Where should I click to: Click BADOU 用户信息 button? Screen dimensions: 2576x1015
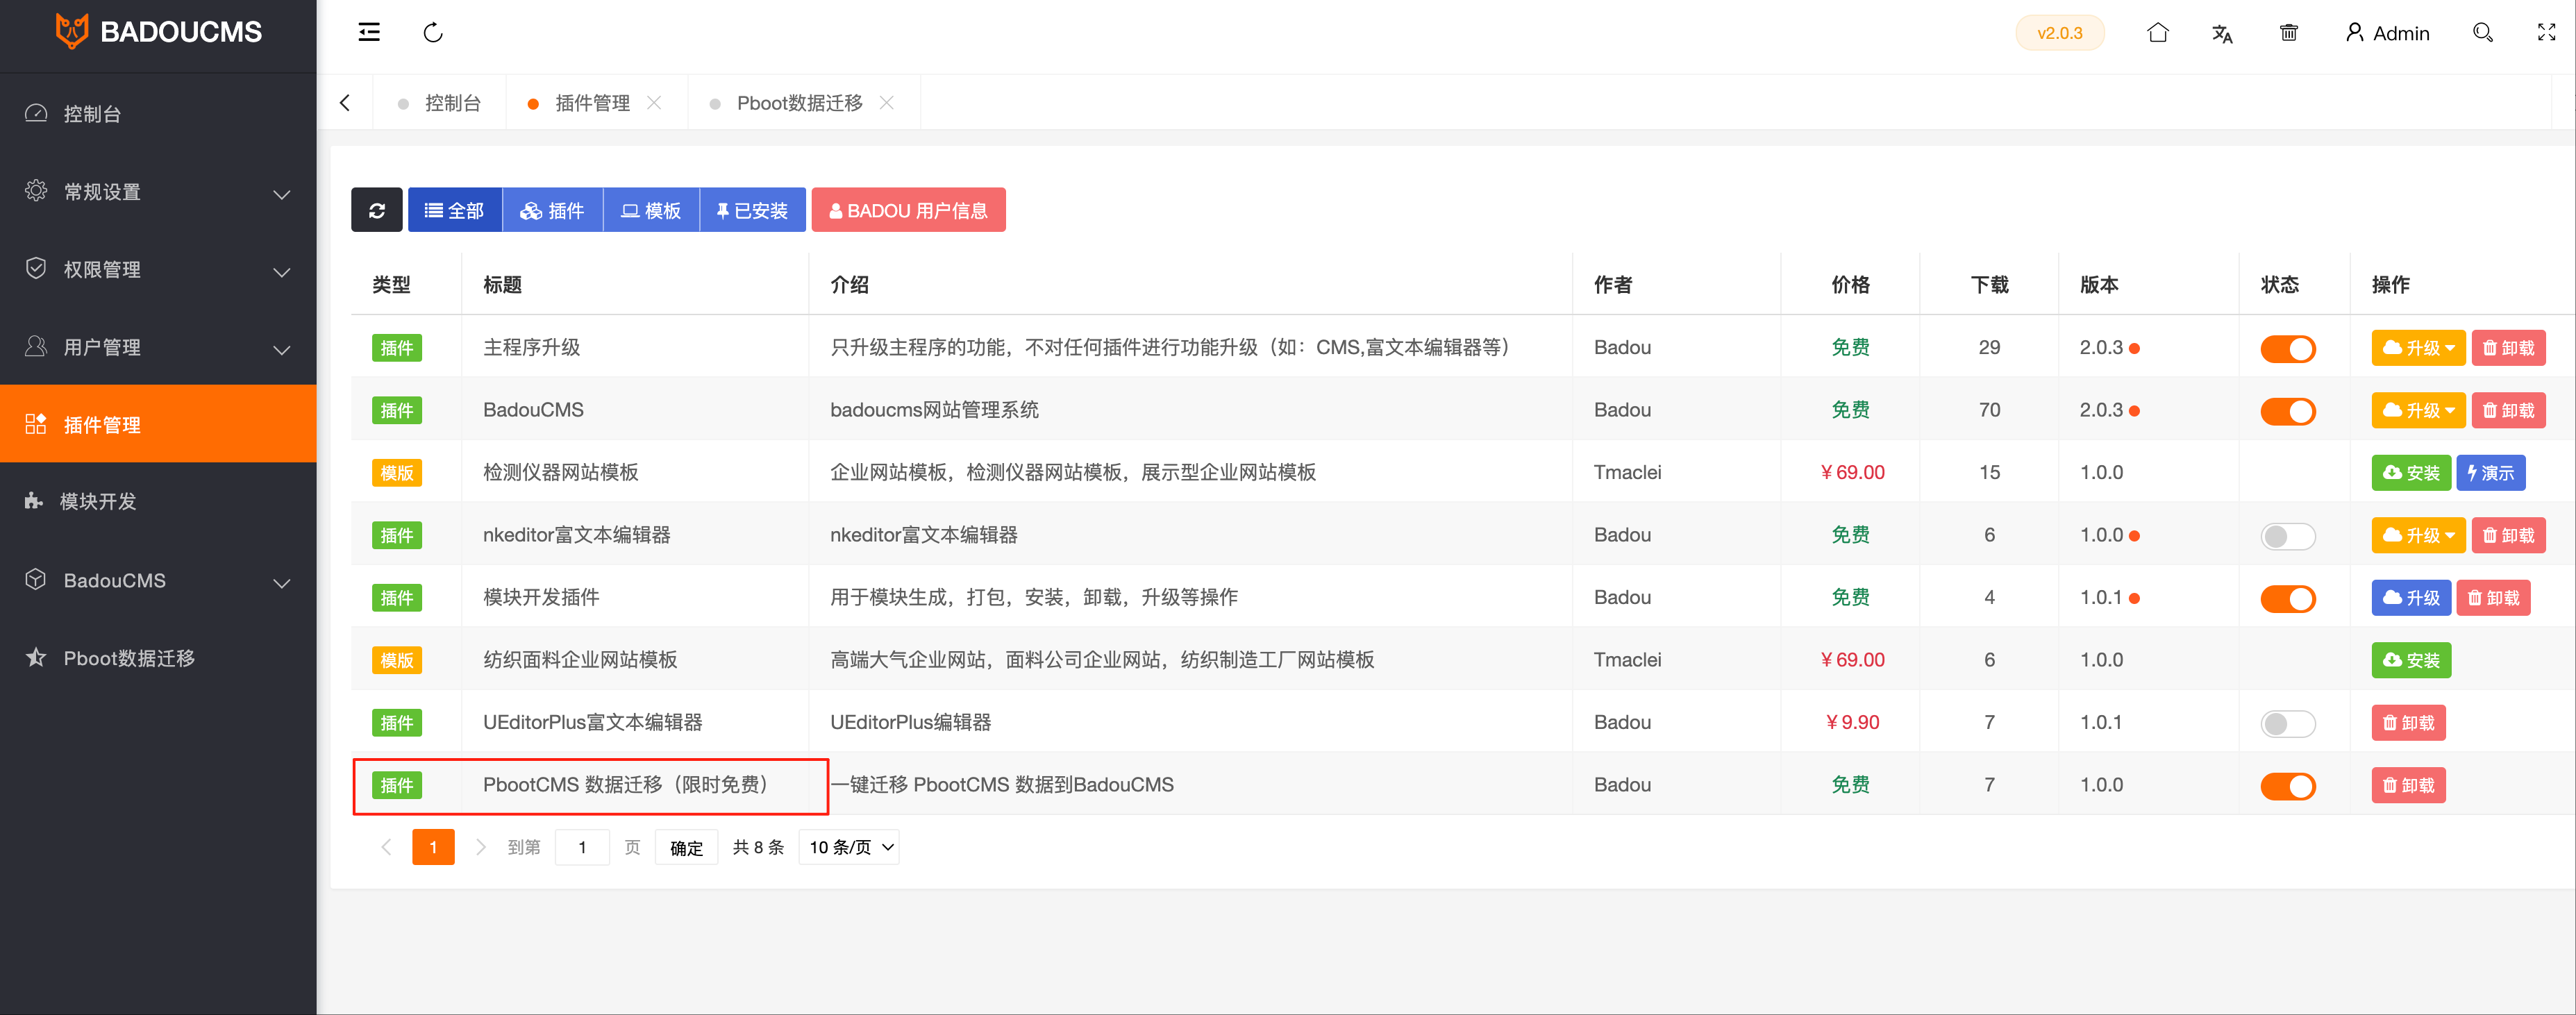coord(908,210)
